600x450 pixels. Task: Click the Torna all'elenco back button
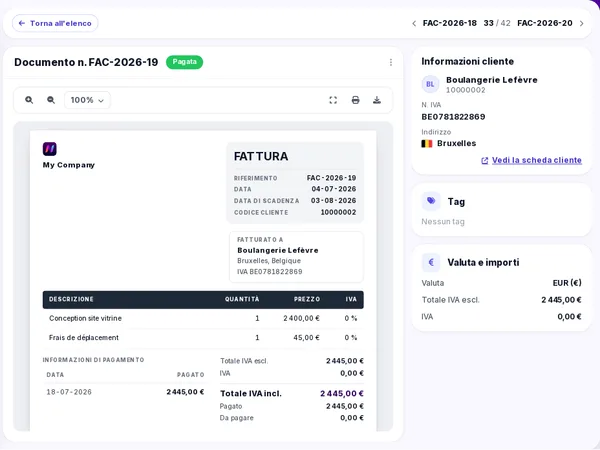pos(55,23)
